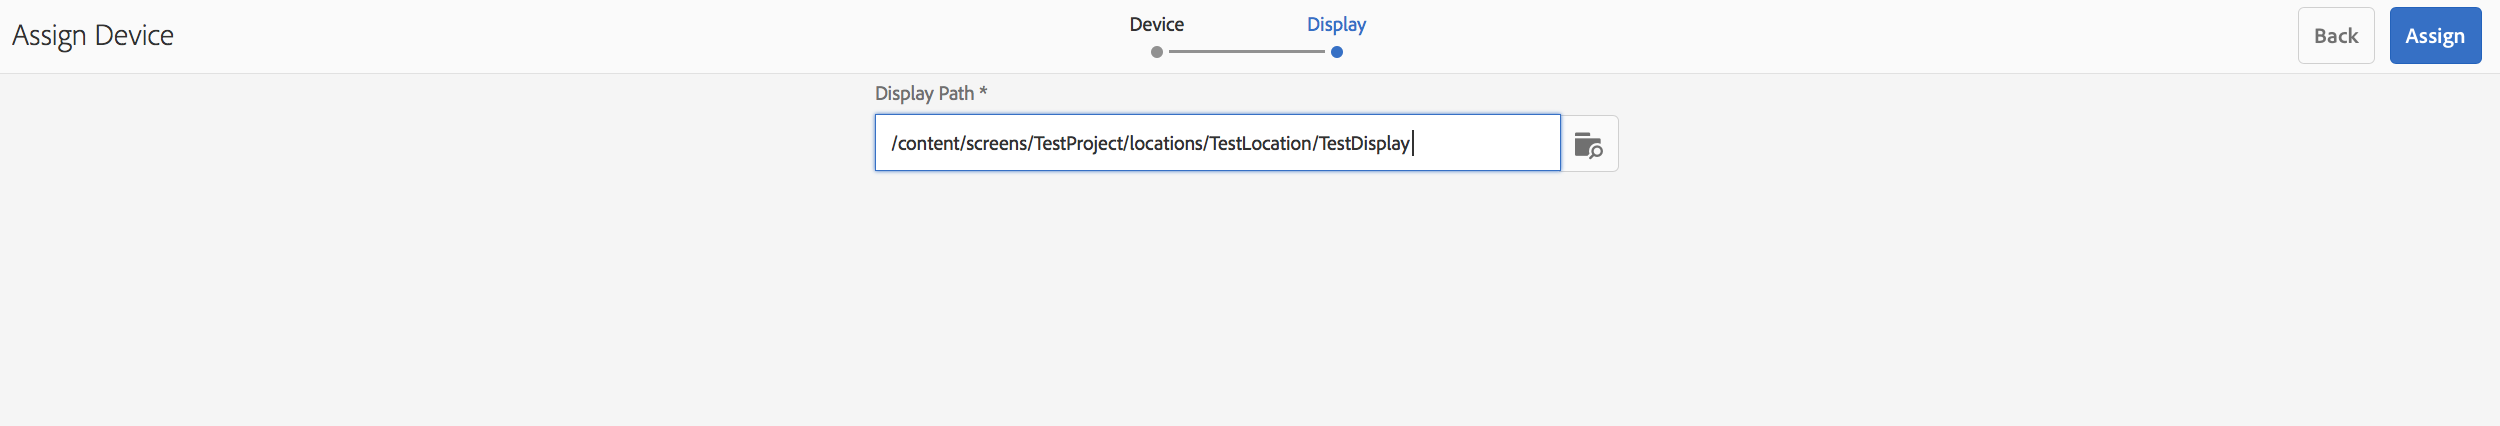Image resolution: width=2500 pixels, height=426 pixels.
Task: Click the word content in the path
Action: (x=927, y=143)
